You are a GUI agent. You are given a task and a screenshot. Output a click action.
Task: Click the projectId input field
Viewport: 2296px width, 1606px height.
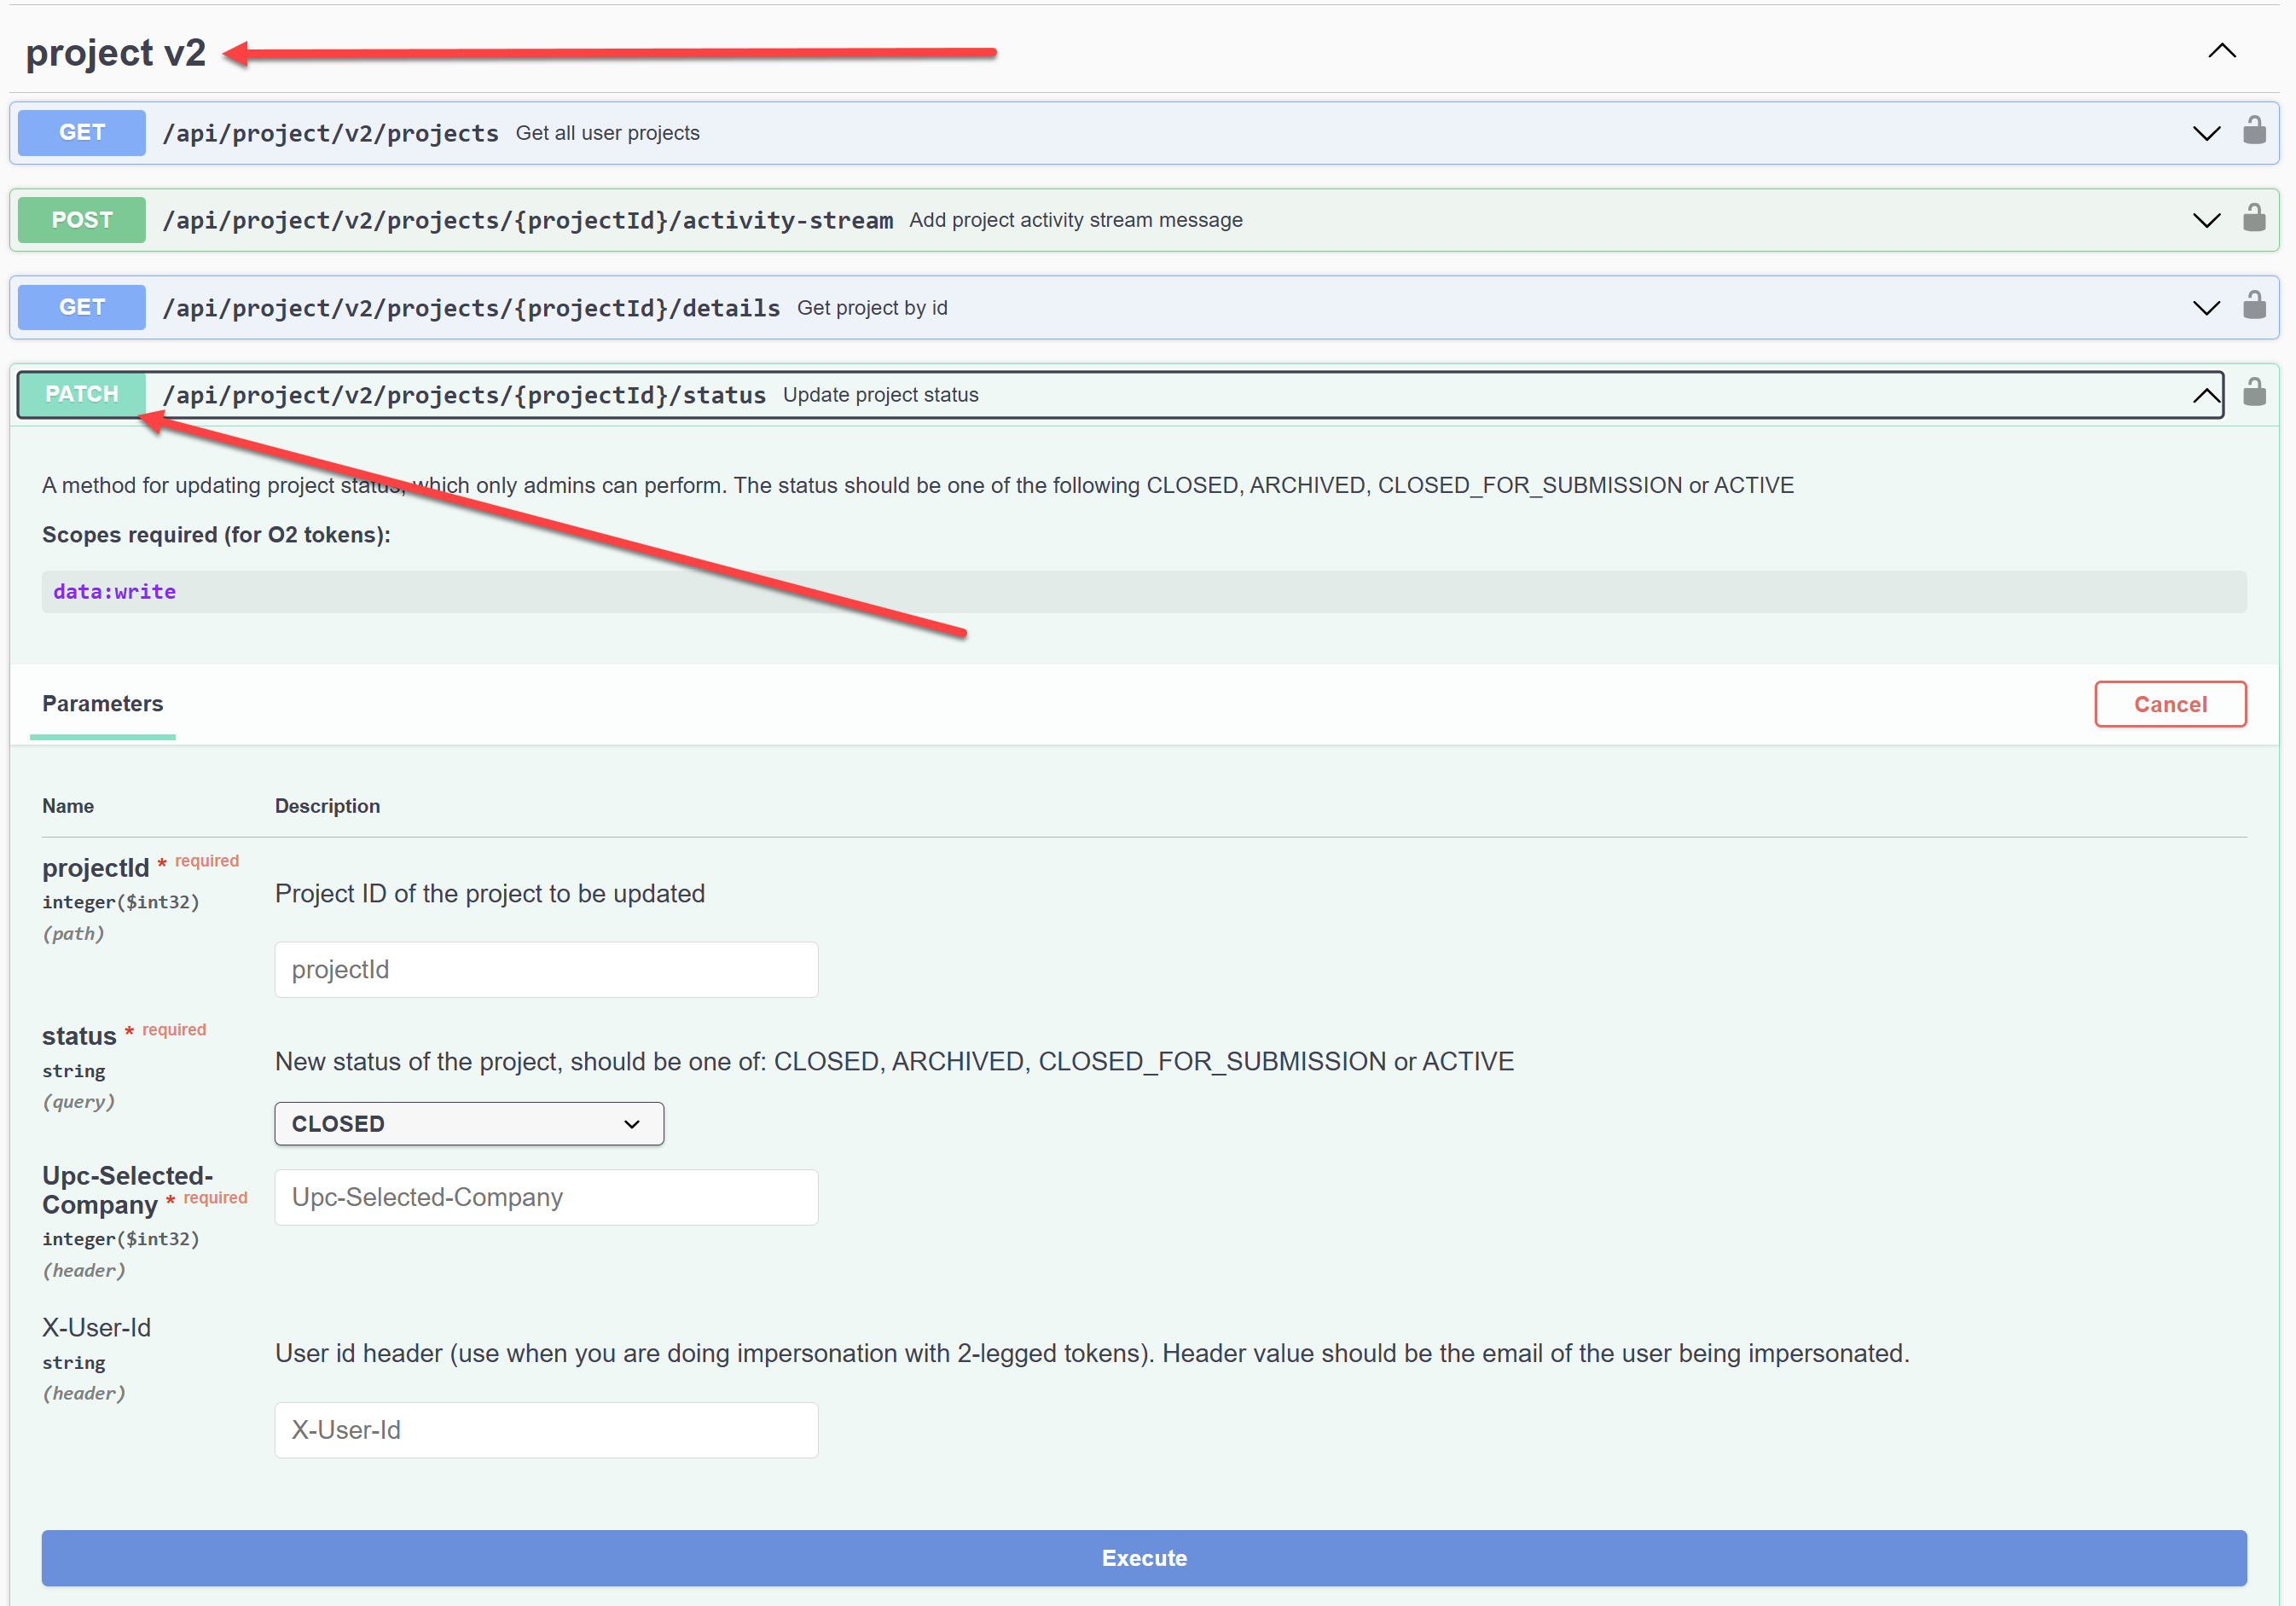(545, 969)
